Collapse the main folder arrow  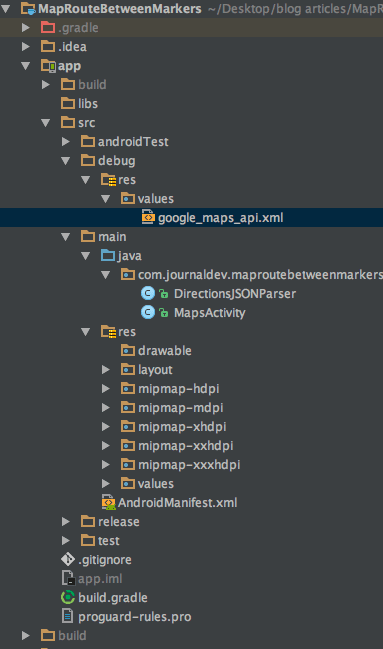(65, 237)
